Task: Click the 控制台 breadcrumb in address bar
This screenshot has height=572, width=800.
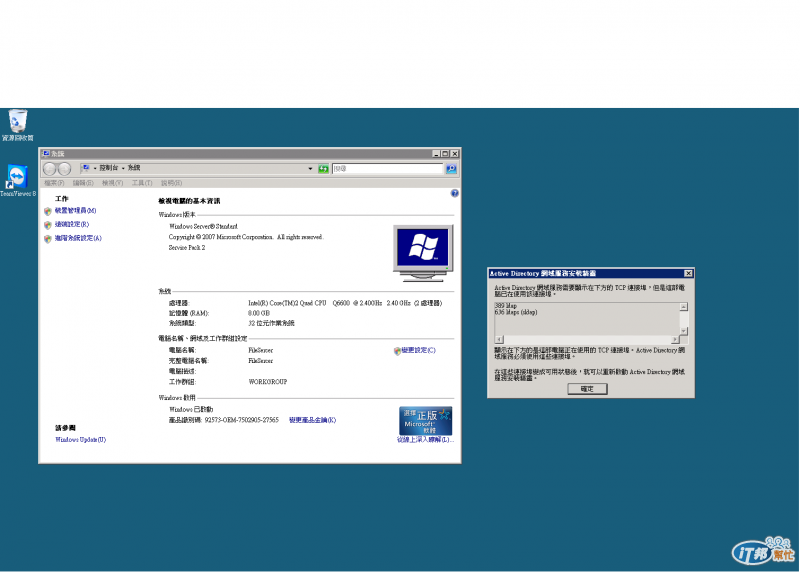Action: 109,168
